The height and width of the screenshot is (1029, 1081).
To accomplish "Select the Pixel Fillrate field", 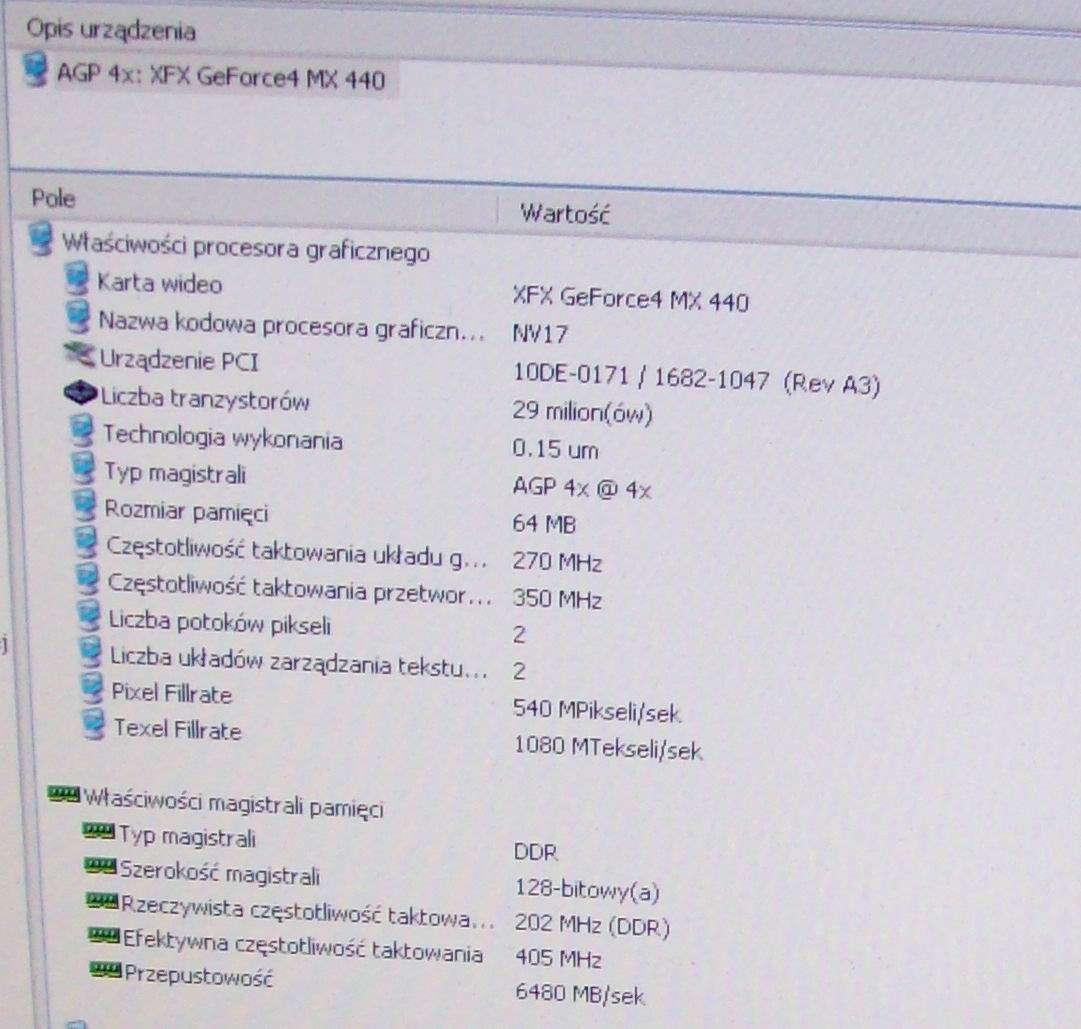I will [172, 693].
